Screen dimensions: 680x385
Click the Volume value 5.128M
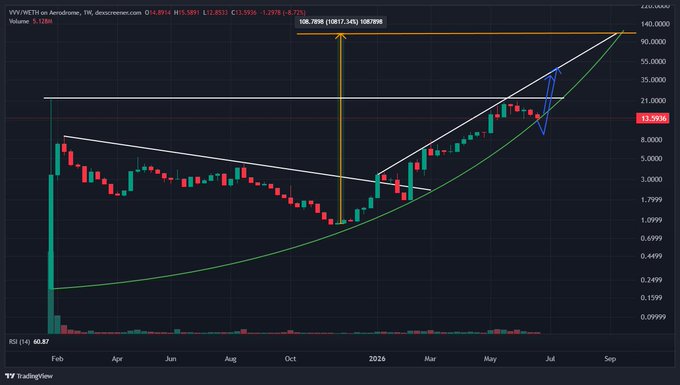(x=42, y=21)
